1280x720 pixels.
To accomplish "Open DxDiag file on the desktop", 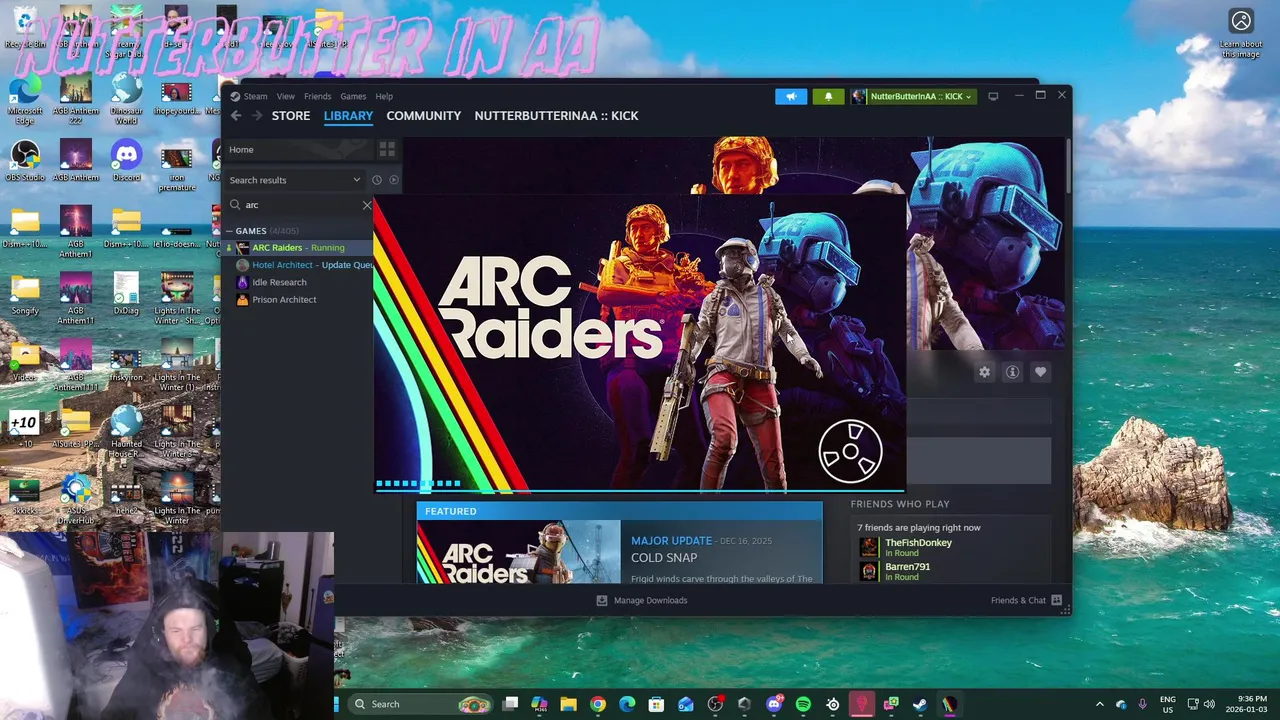I will pos(126,294).
